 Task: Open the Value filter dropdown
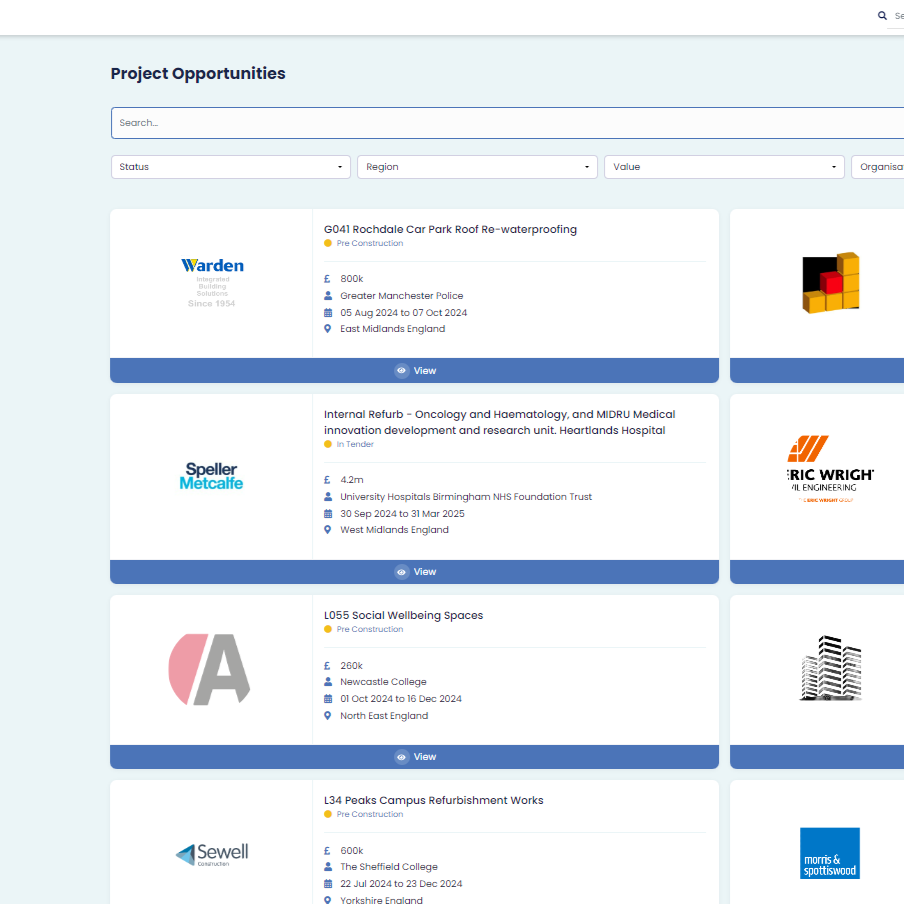click(724, 167)
